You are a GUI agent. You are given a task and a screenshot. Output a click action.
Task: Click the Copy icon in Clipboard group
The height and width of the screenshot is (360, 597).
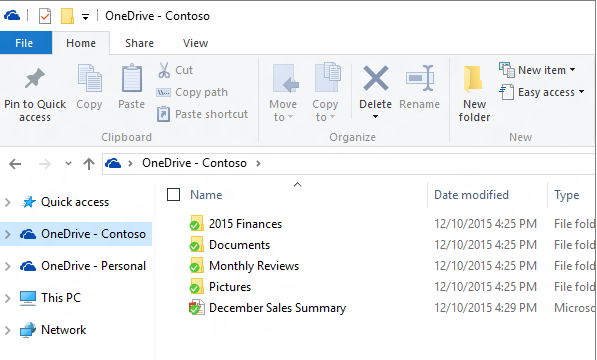[x=89, y=78]
